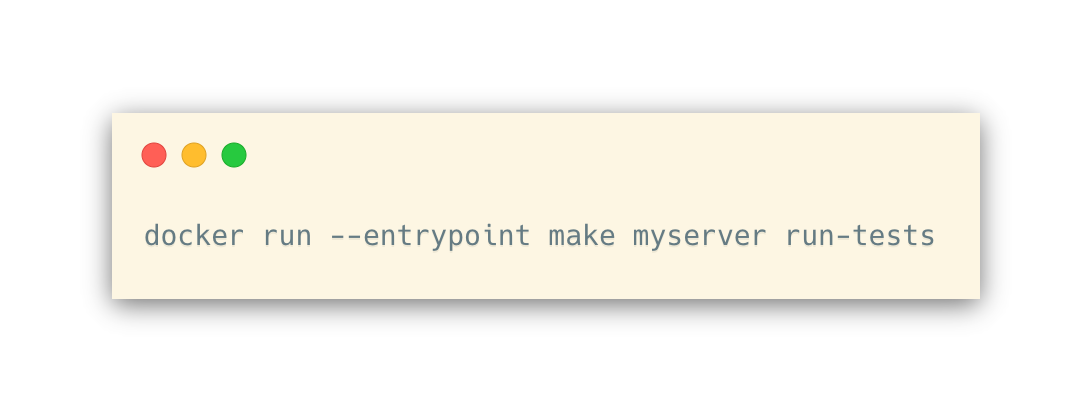Image resolution: width=1092 pixels, height=410 pixels.
Task: Click the "point" part of --entrypoint
Action: [489, 237]
